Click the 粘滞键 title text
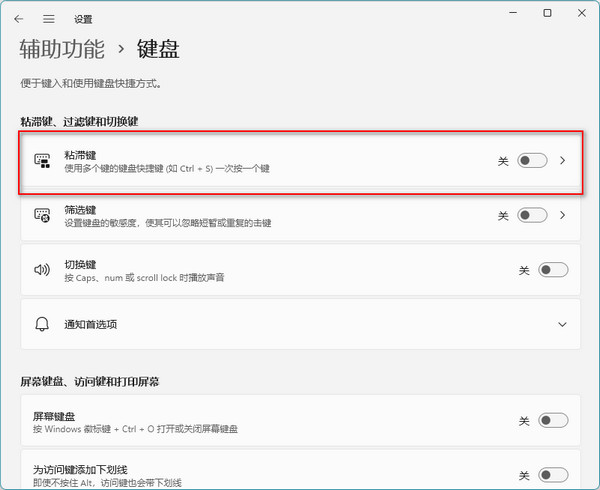Screen dimensions: 600x490 click(x=79, y=154)
